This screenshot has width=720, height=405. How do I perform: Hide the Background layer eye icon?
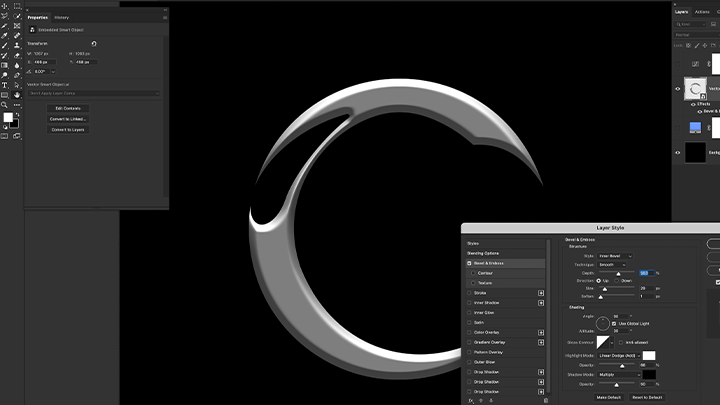678,153
